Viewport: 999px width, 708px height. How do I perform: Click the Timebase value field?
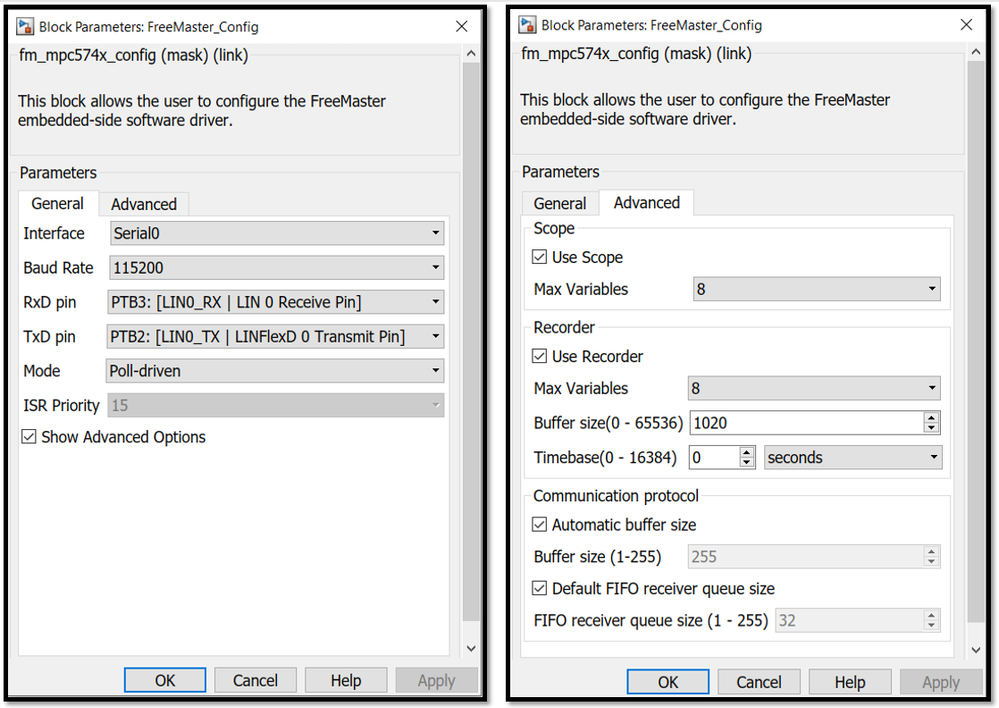tap(715, 458)
